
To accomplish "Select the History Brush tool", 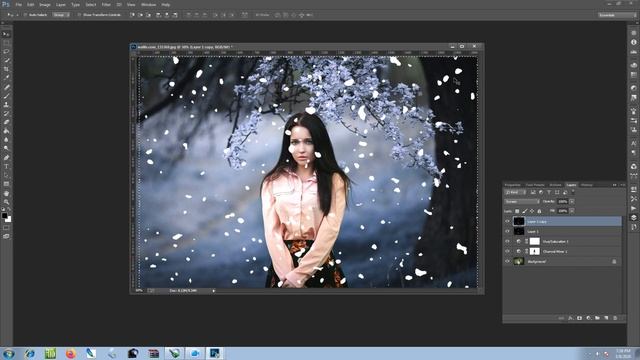I will click(6, 113).
